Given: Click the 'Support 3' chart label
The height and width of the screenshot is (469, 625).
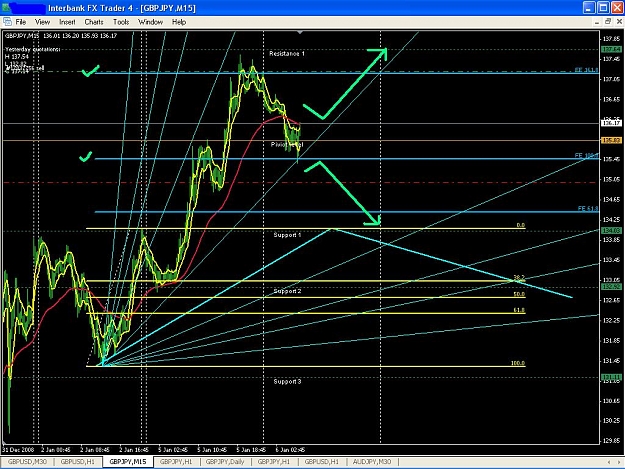Looking at the screenshot, I should (x=287, y=381).
